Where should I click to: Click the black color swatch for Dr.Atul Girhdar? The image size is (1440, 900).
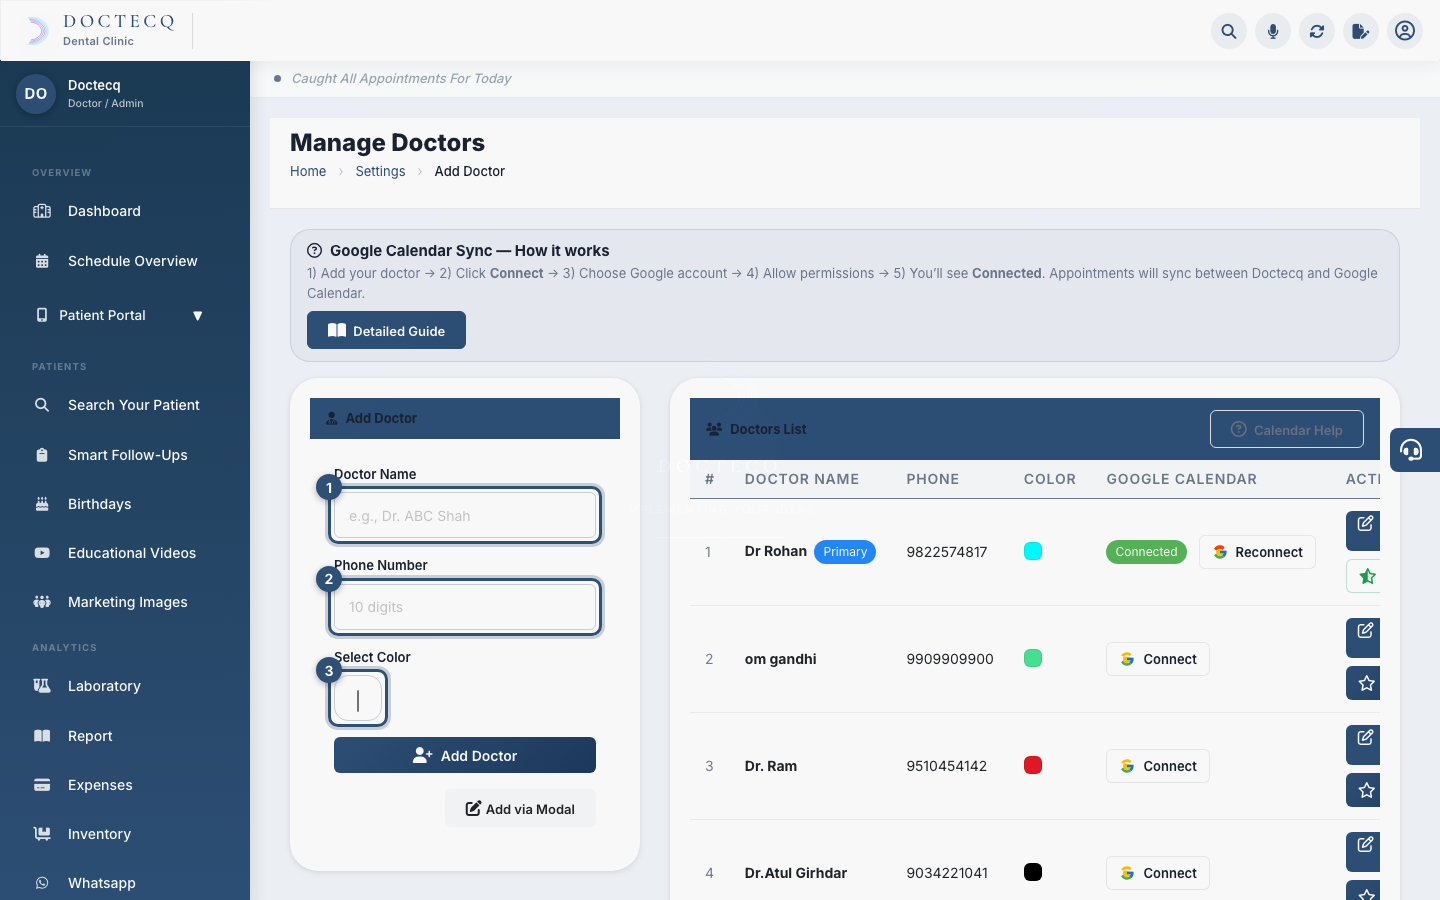pyautogui.click(x=1033, y=872)
